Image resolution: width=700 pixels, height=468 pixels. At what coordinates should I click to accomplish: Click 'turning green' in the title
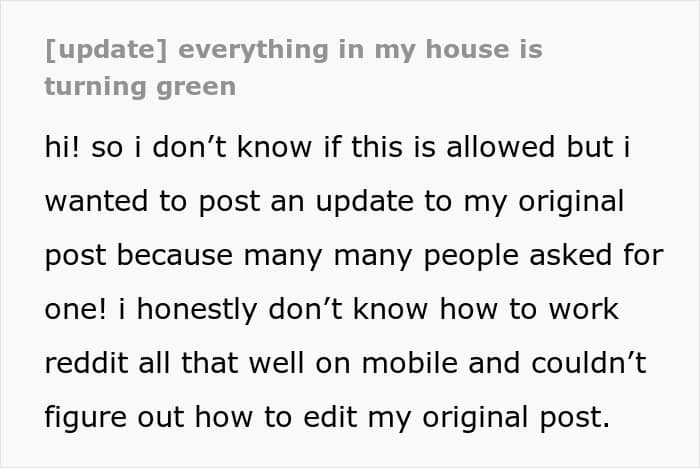tap(140, 87)
